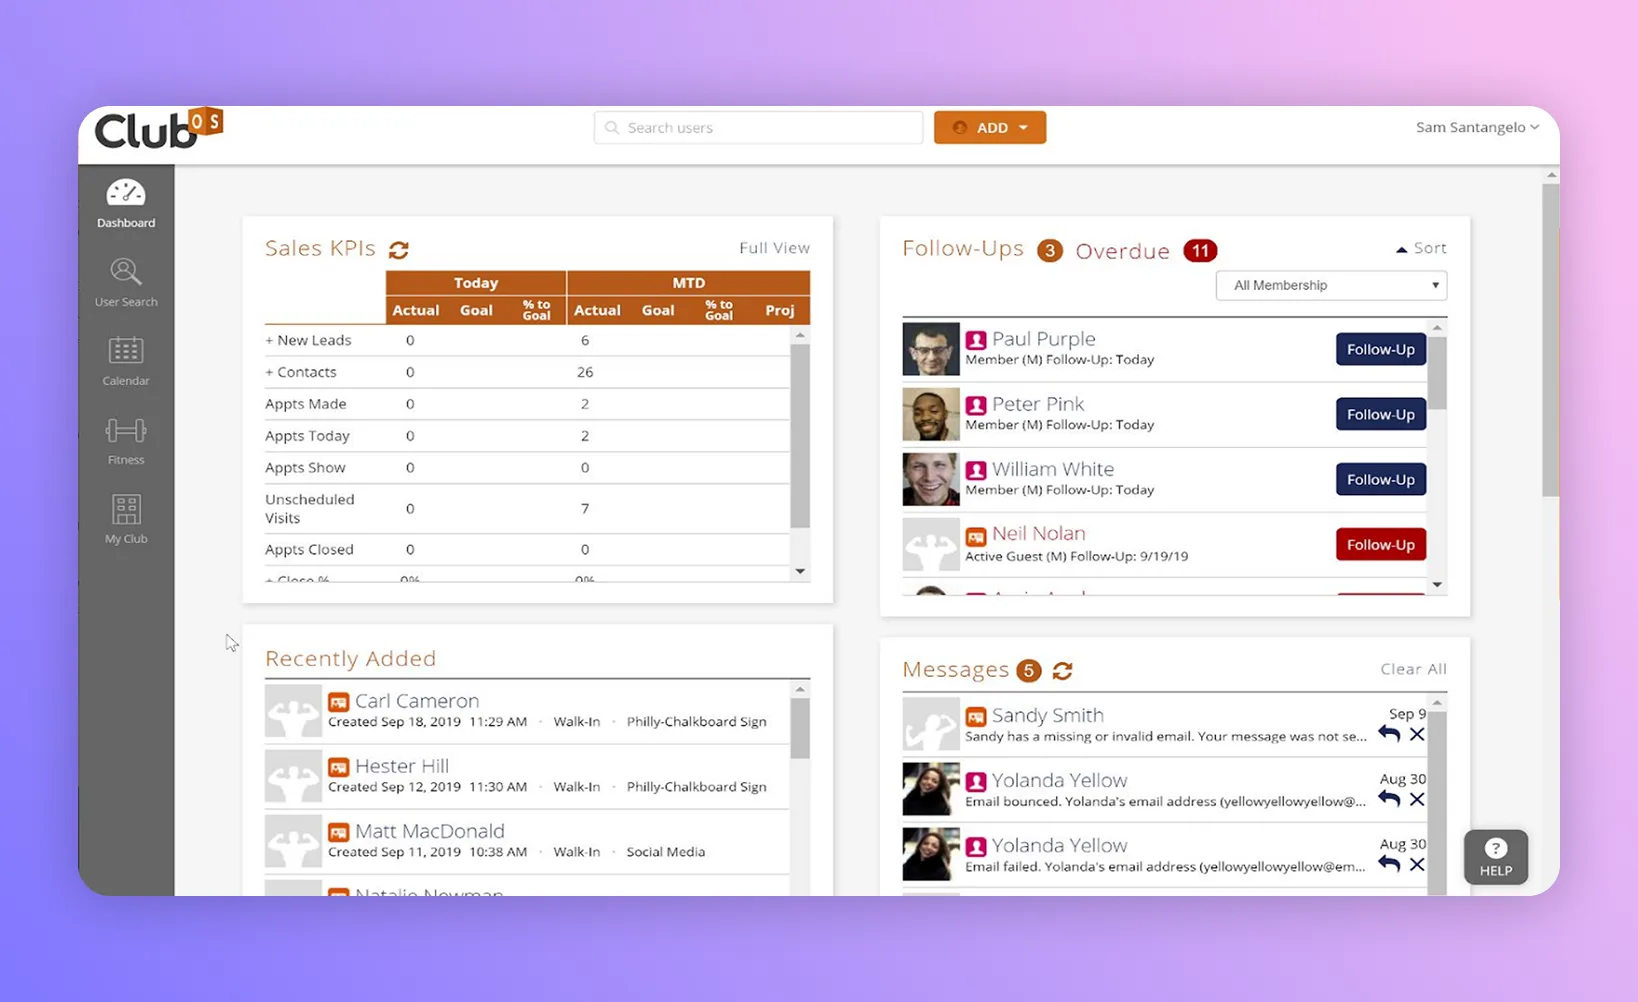Switch to the Overdue follow-ups tab
This screenshot has width=1638, height=1002.
(1122, 251)
